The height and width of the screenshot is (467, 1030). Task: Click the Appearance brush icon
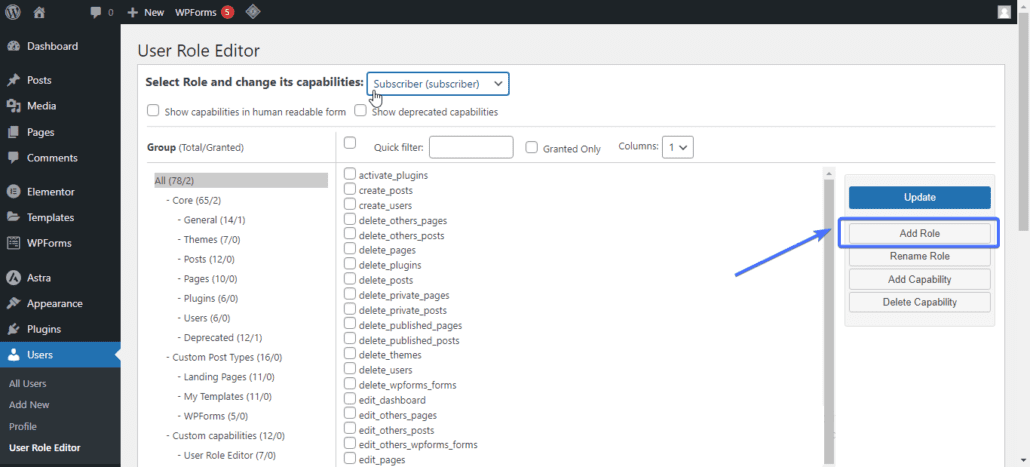tap(13, 303)
